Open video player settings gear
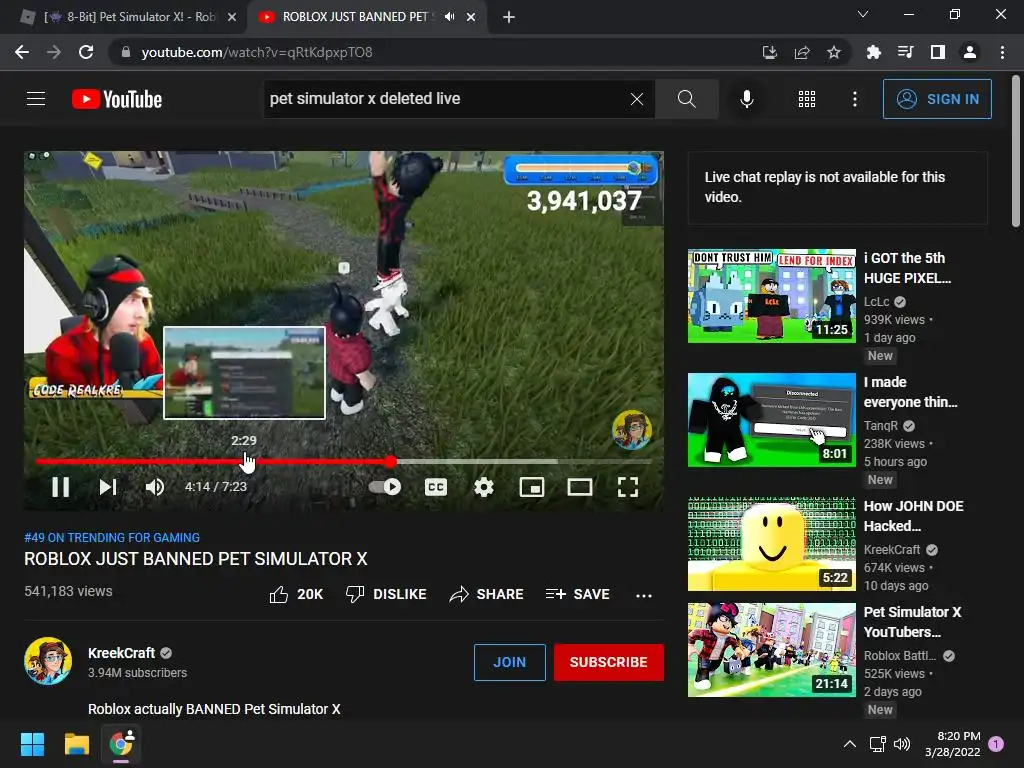Screen dimensions: 1024x768 click(x=484, y=487)
